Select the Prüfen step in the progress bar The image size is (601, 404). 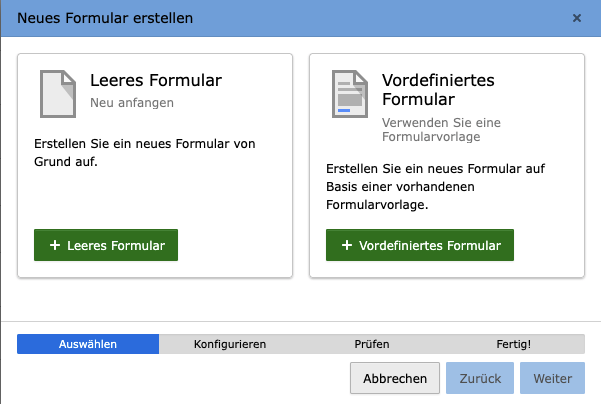click(x=371, y=344)
